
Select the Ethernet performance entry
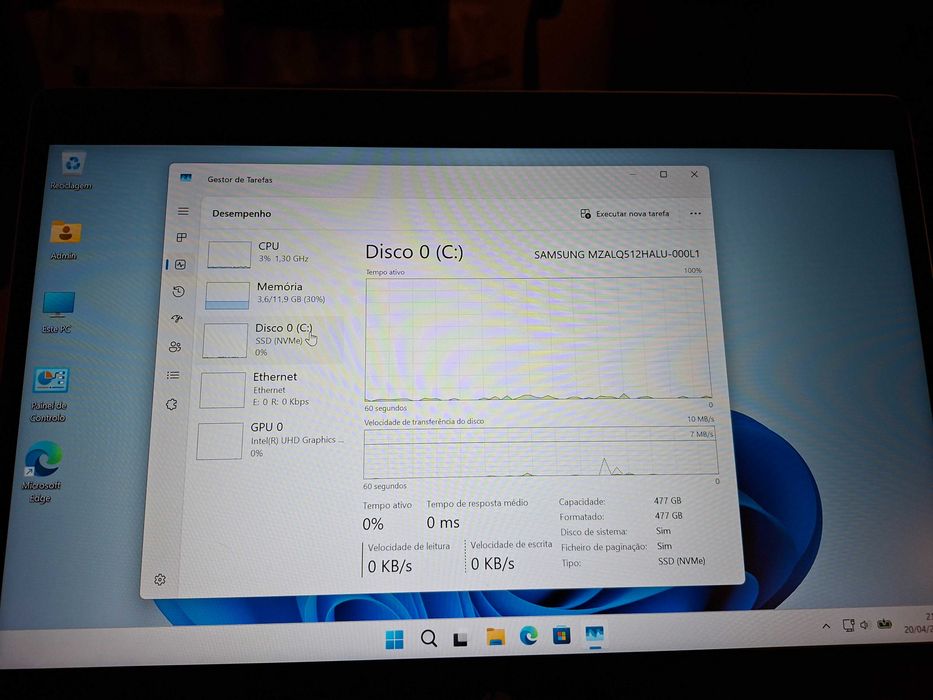coord(268,389)
